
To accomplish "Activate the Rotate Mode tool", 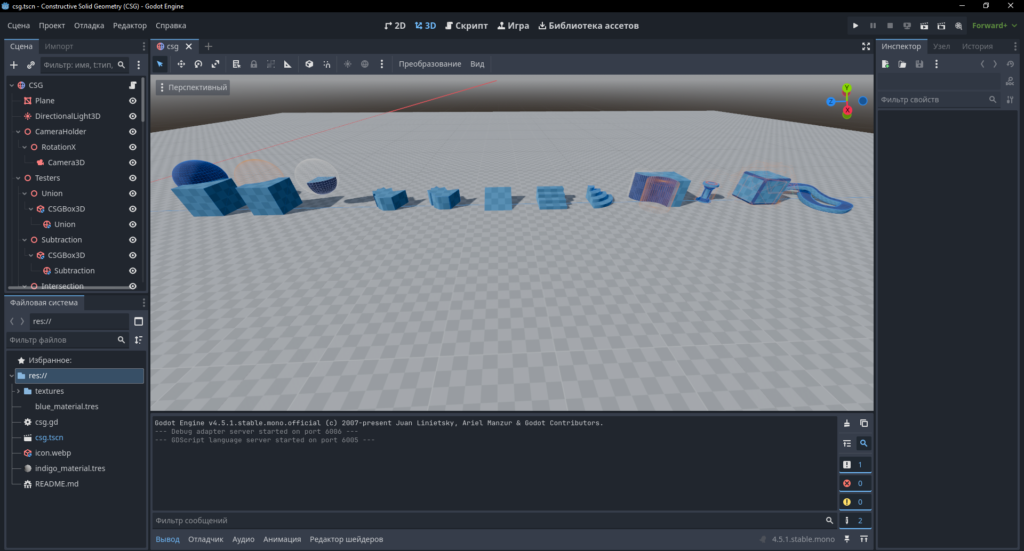I will click(x=198, y=64).
